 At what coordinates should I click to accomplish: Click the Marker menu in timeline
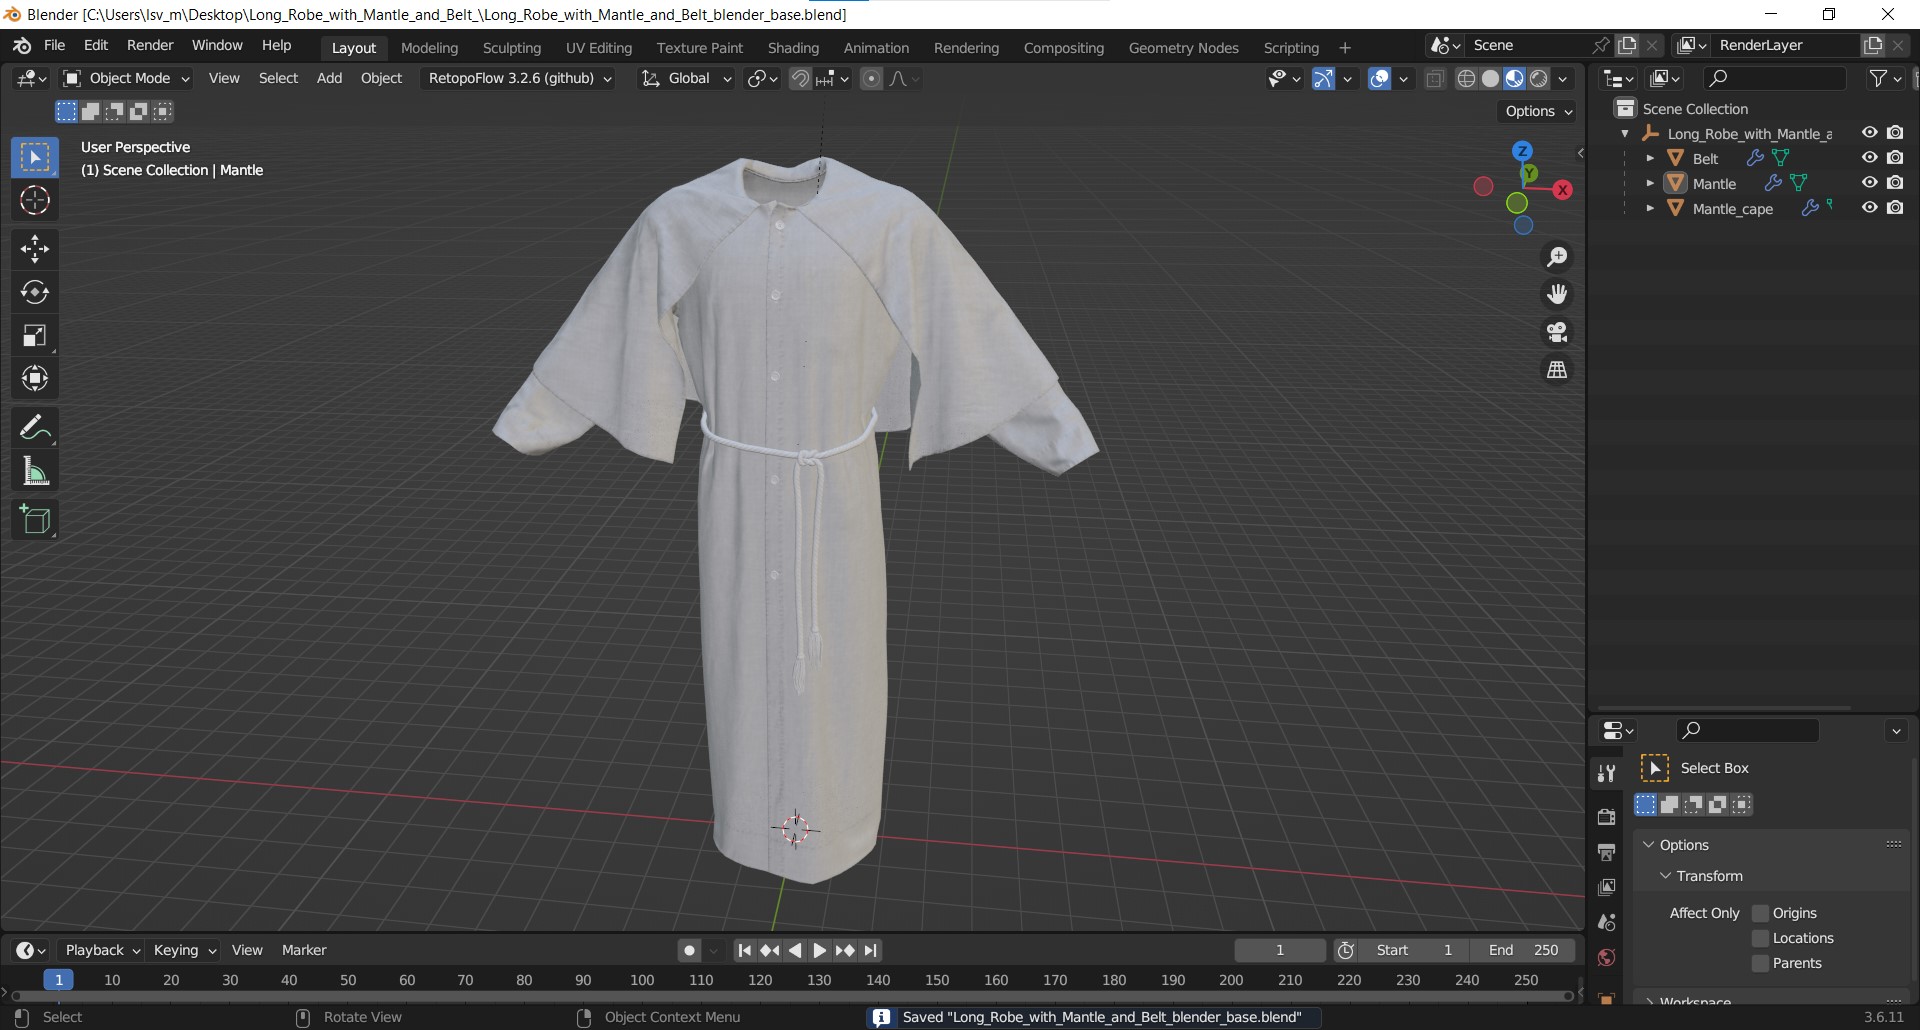coord(304,950)
